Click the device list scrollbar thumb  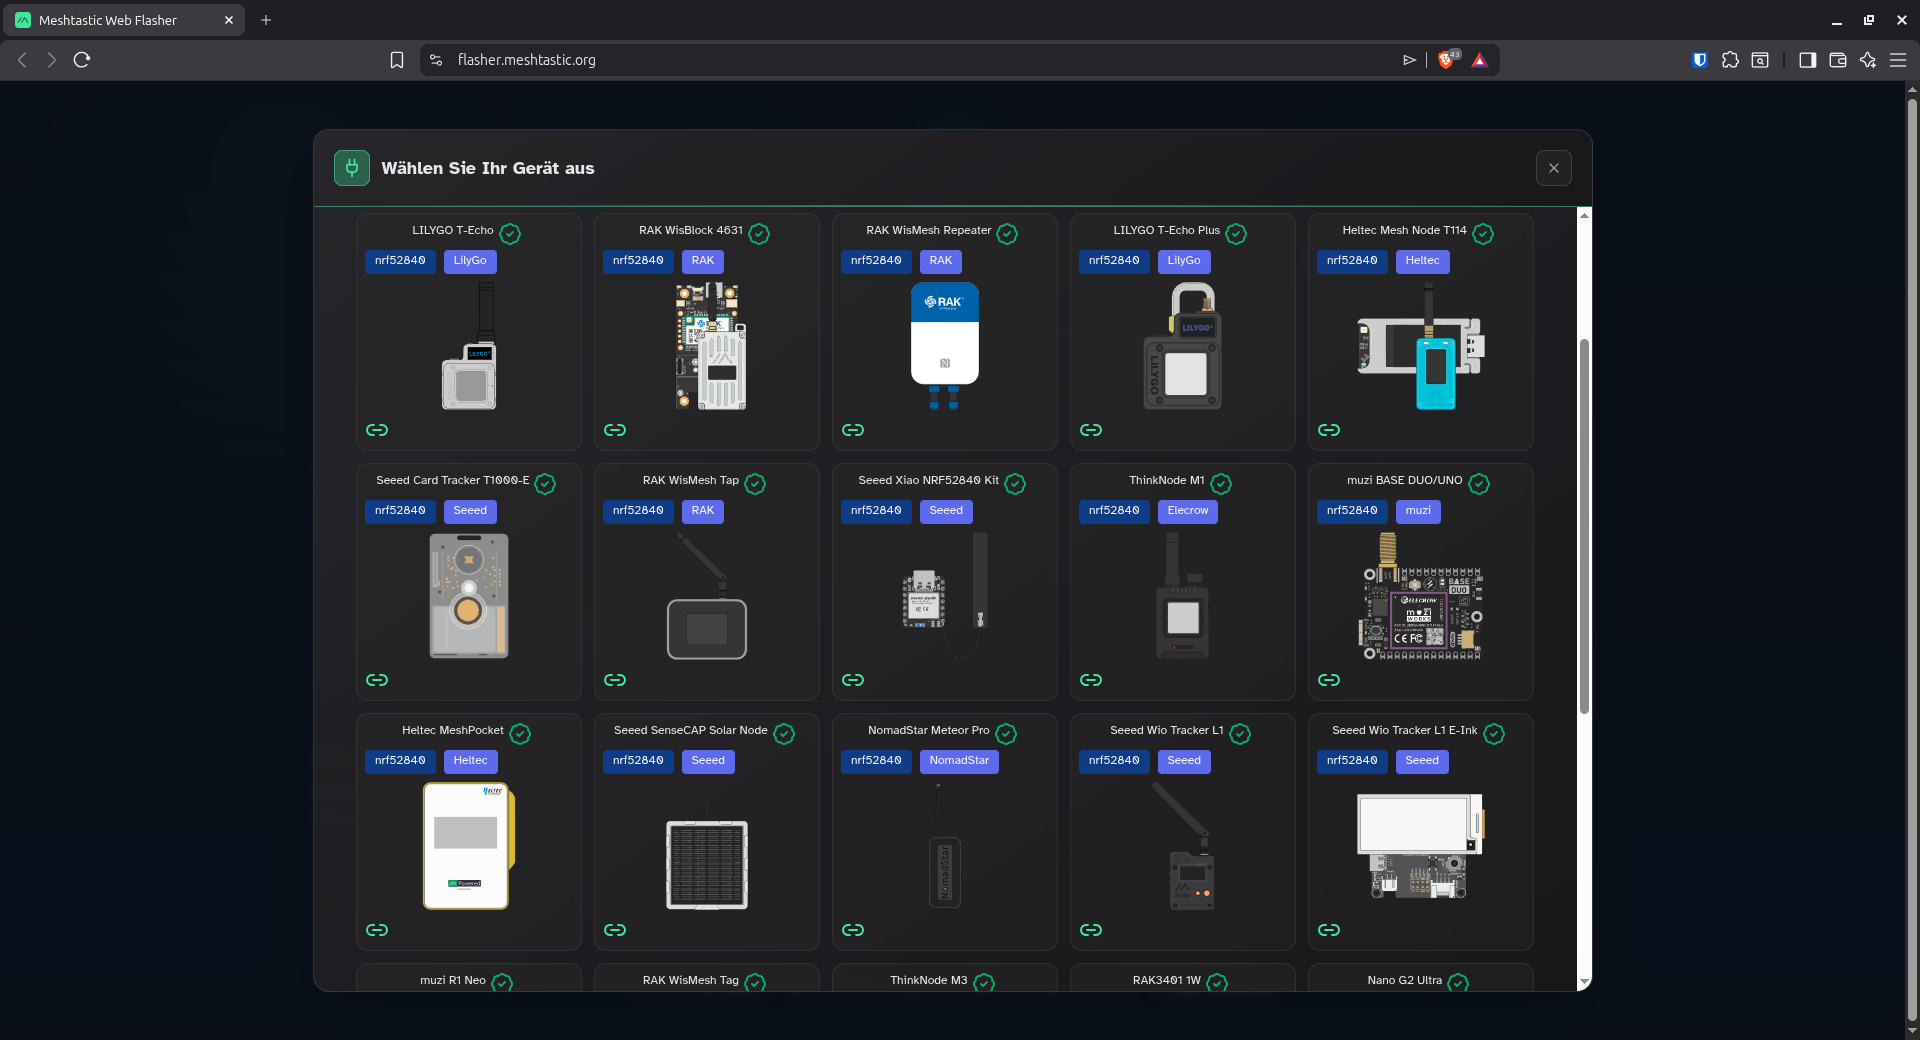[1584, 525]
